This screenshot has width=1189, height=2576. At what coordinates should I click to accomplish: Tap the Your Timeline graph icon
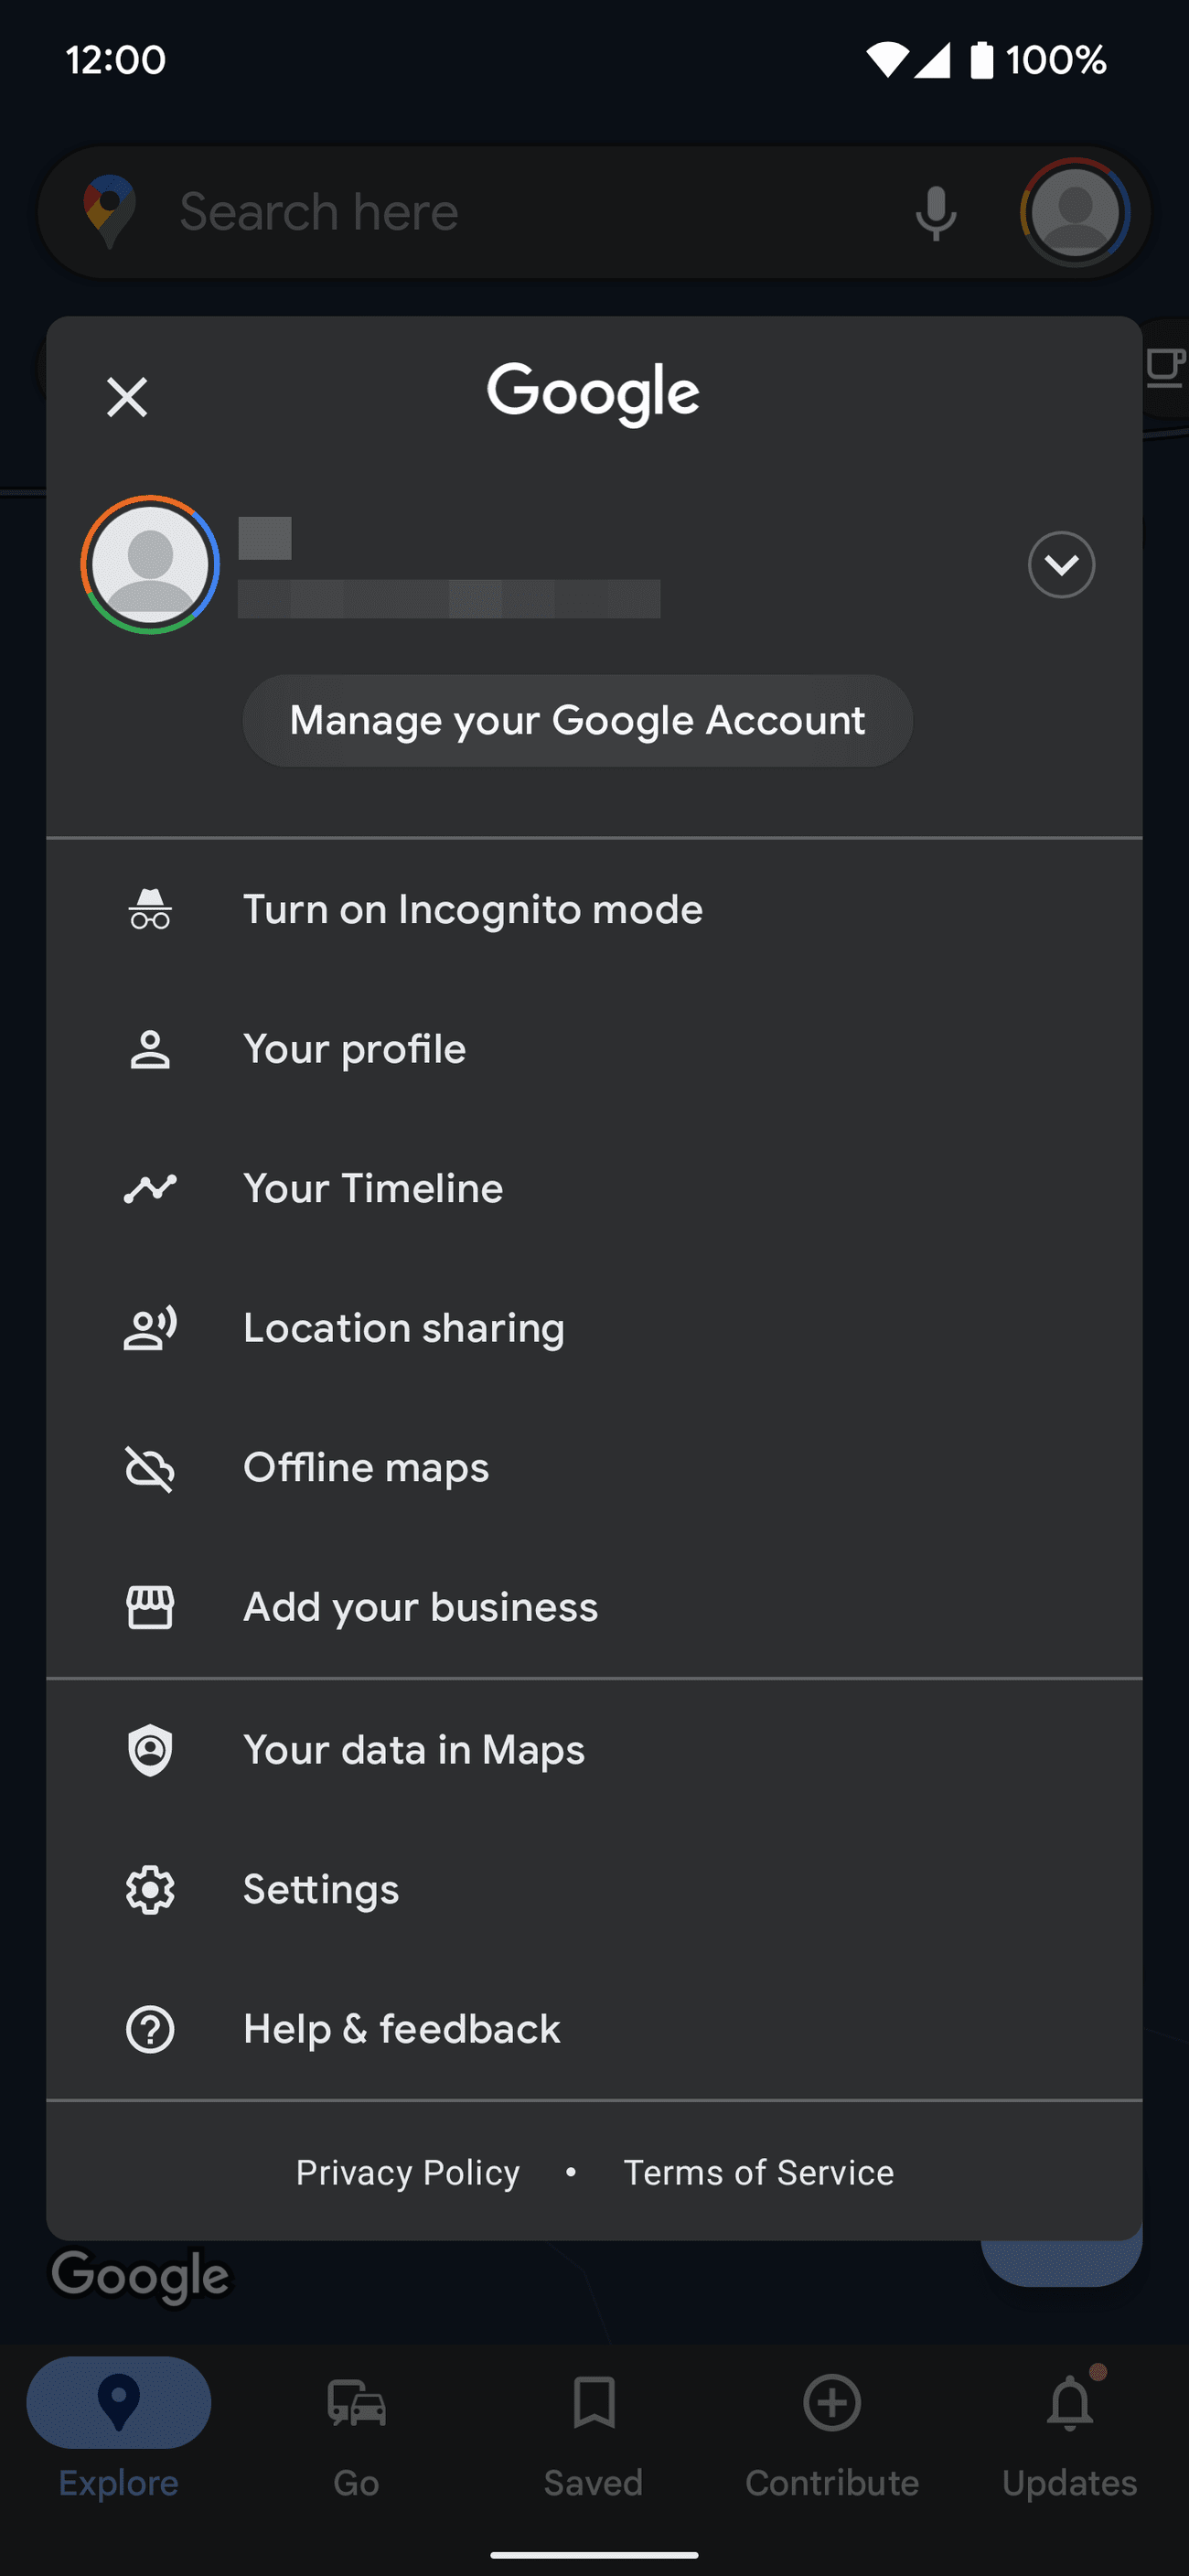click(x=150, y=1188)
